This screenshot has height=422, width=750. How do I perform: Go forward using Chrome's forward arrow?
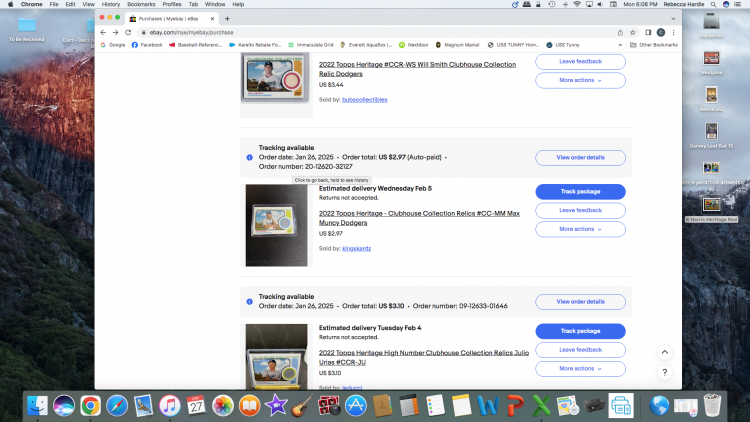pos(115,33)
